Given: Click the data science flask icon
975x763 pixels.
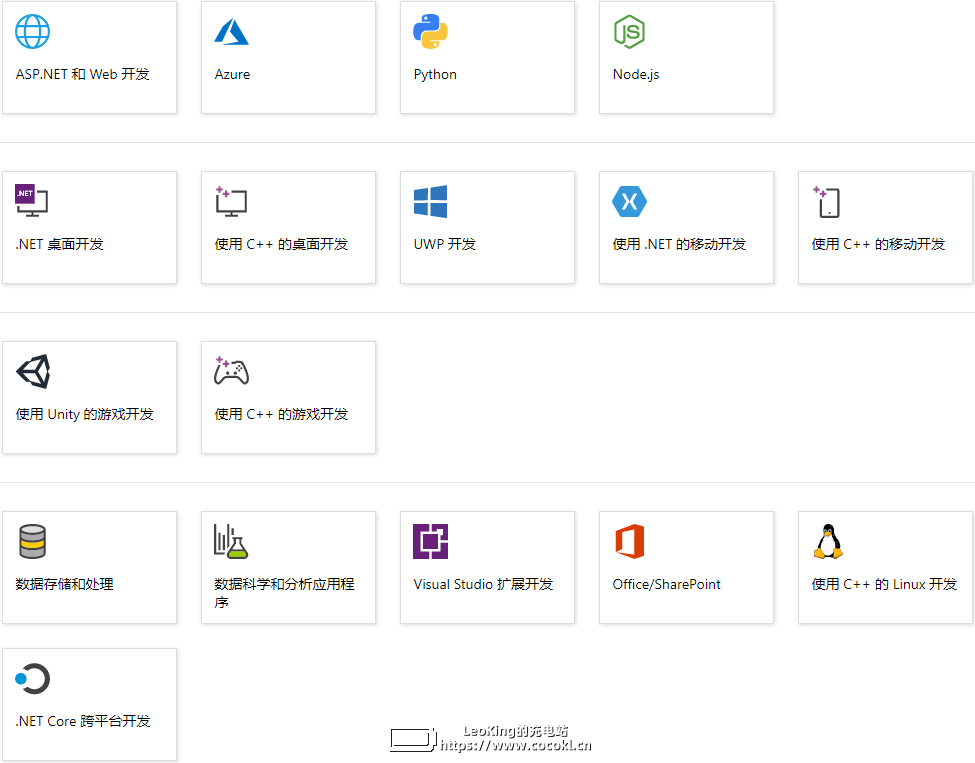Looking at the screenshot, I should 231,541.
